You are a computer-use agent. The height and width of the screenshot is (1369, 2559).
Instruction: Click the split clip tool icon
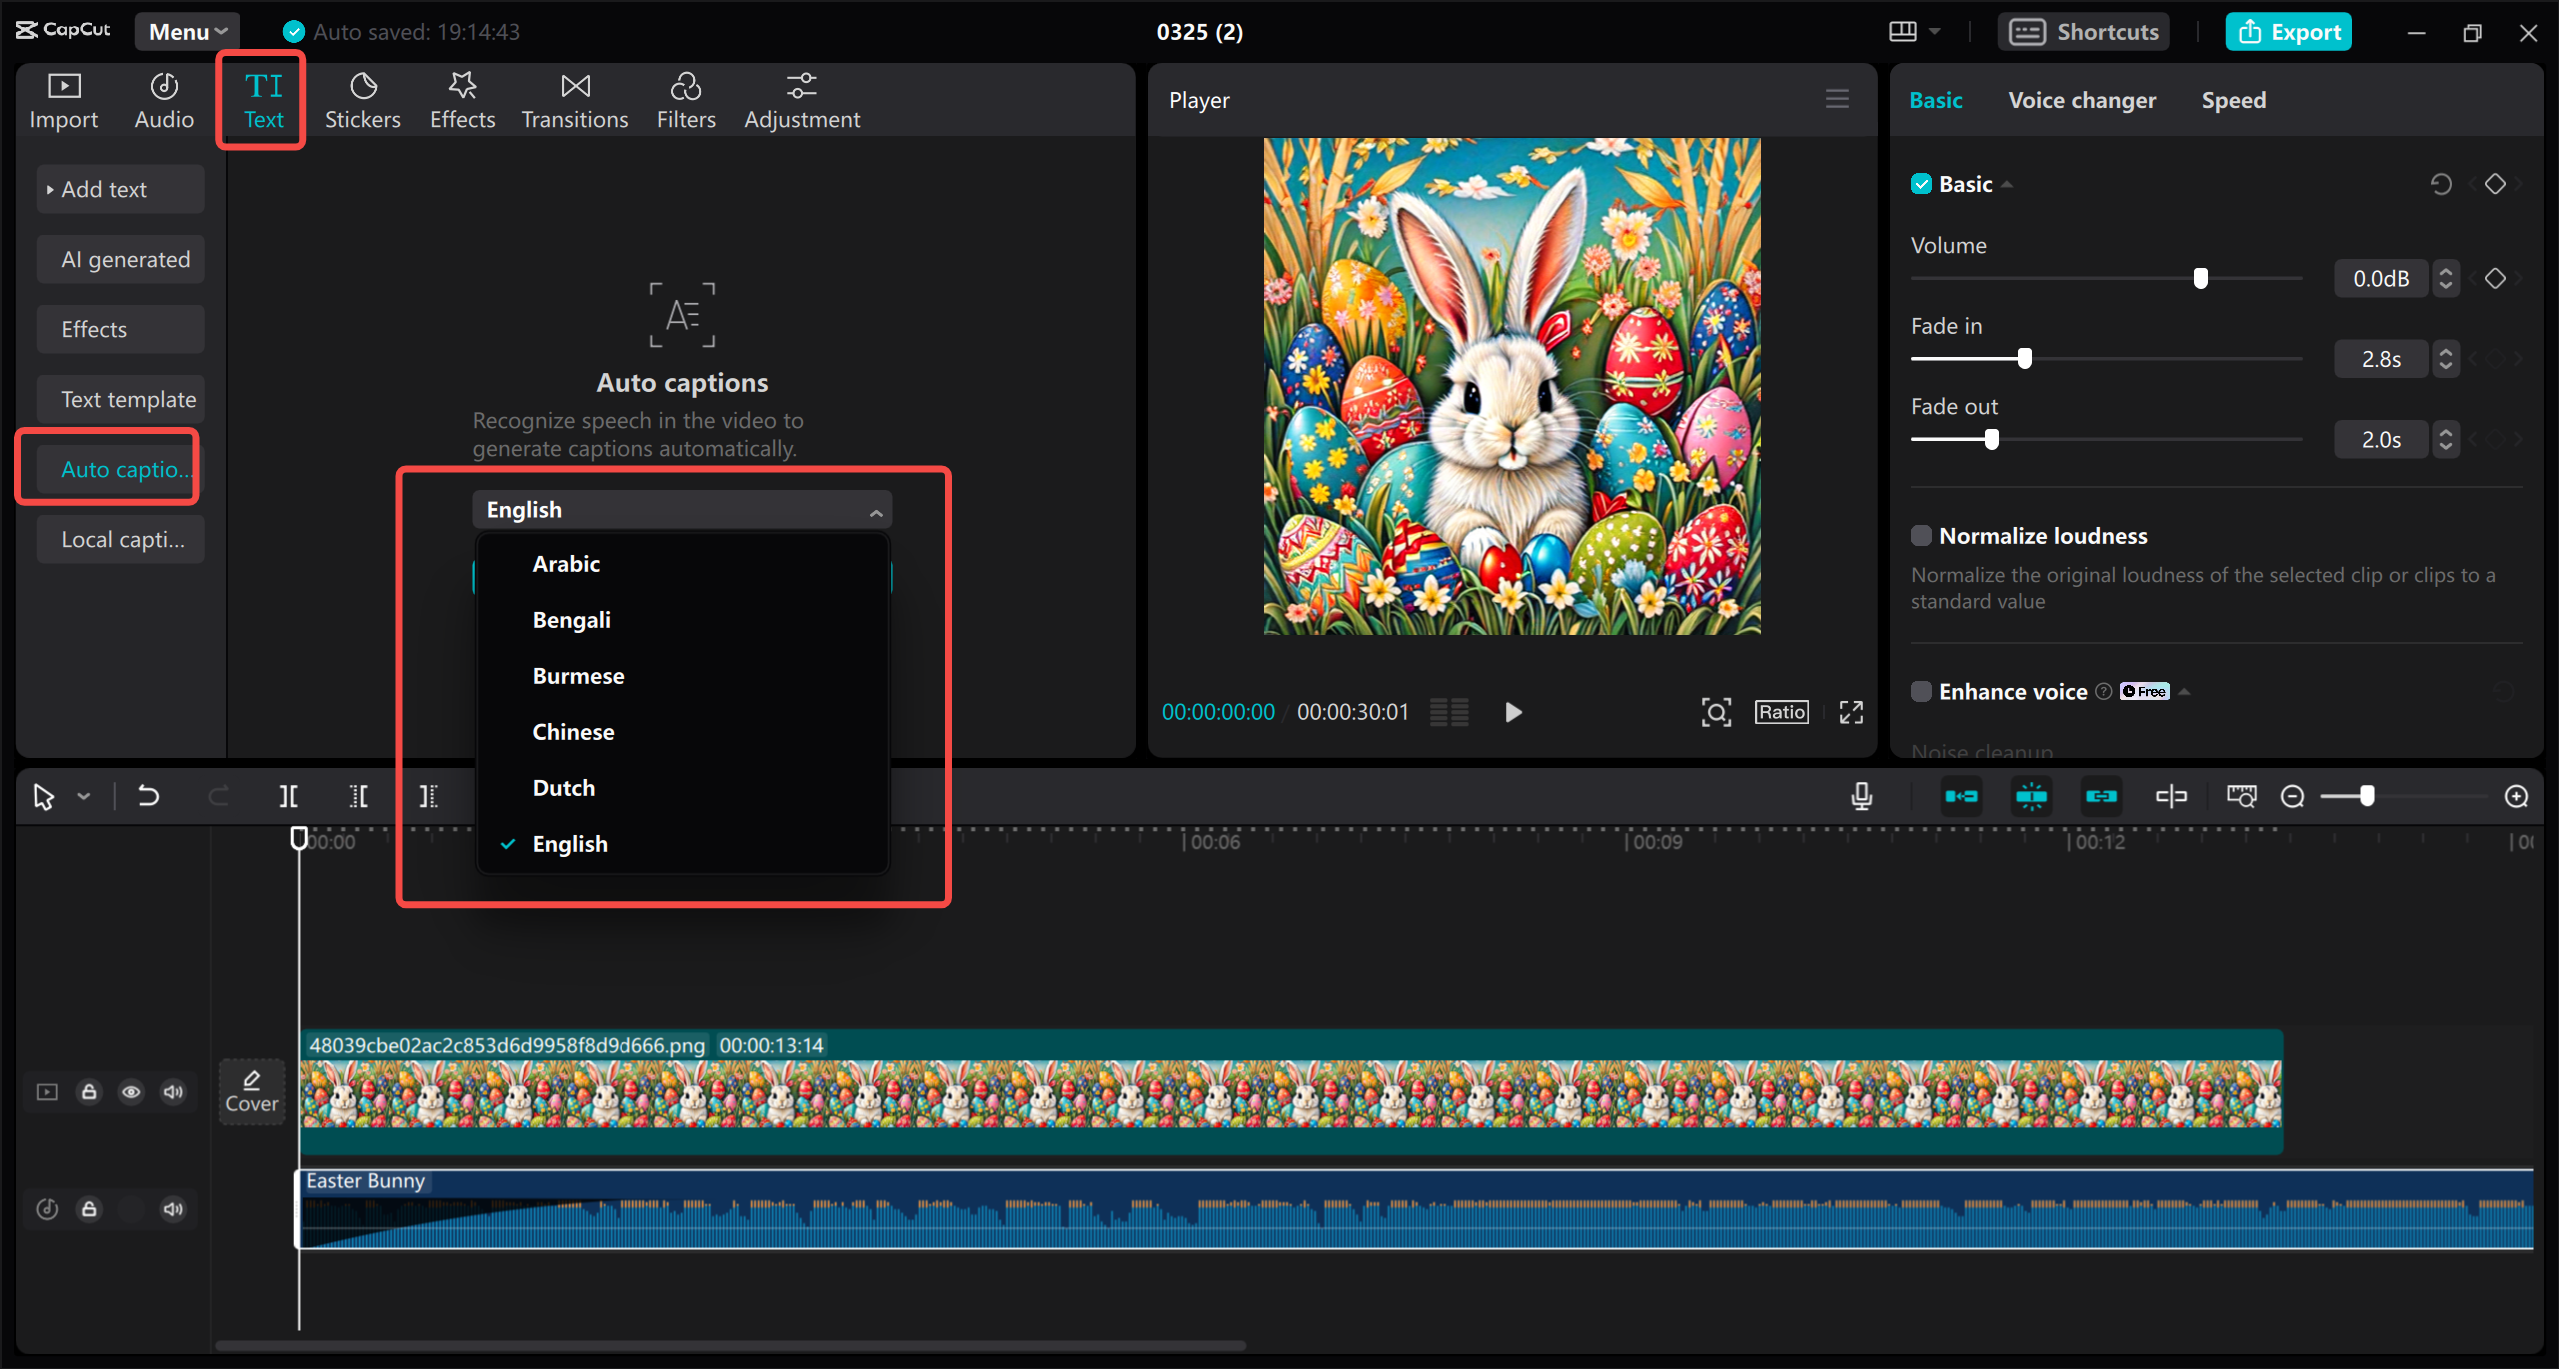(288, 796)
